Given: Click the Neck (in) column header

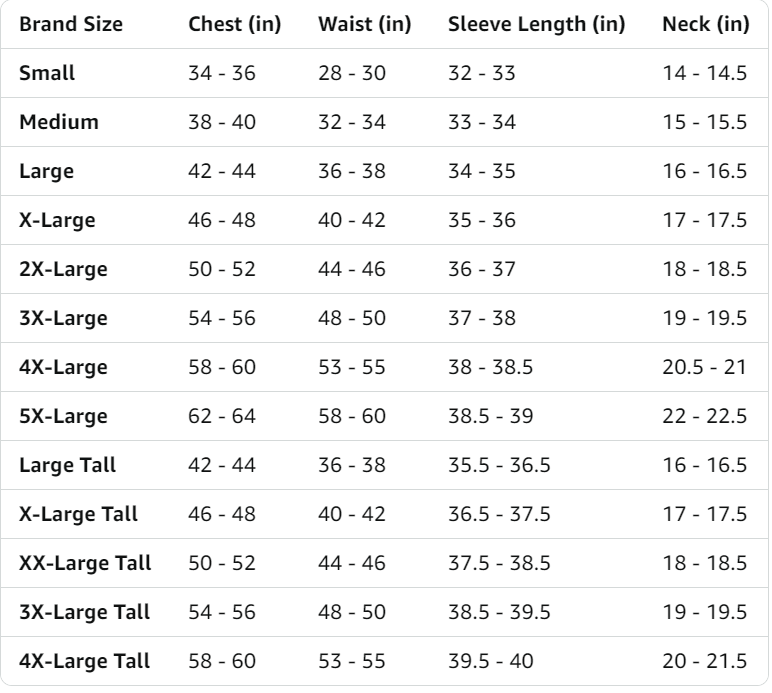Looking at the screenshot, I should click(x=706, y=25).
